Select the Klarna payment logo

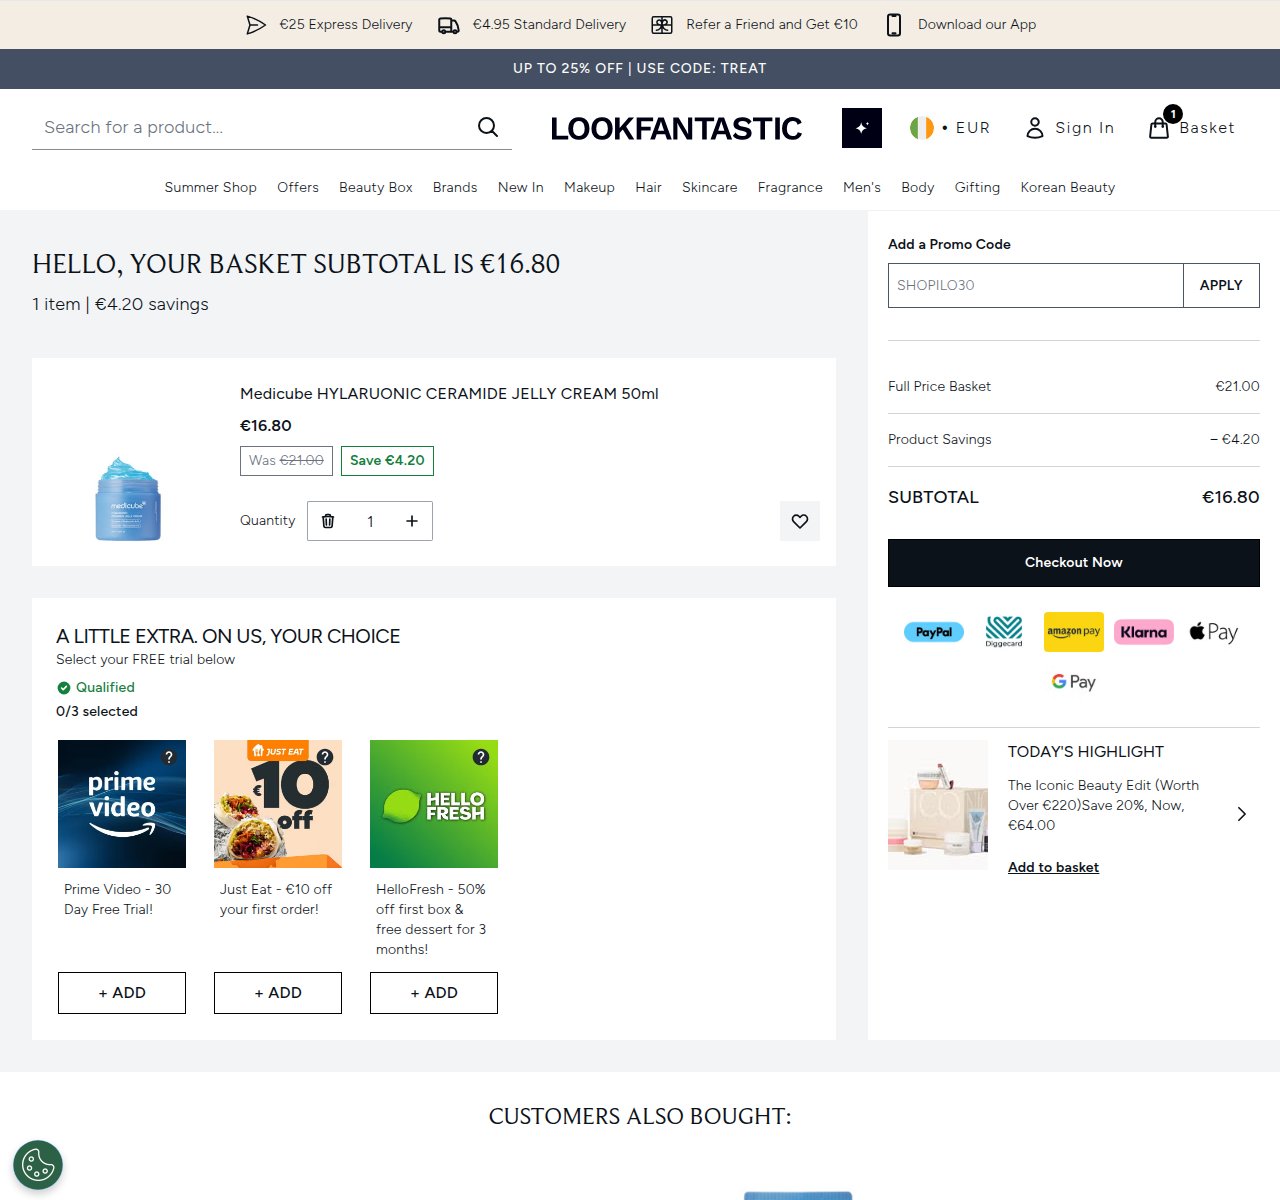point(1144,632)
